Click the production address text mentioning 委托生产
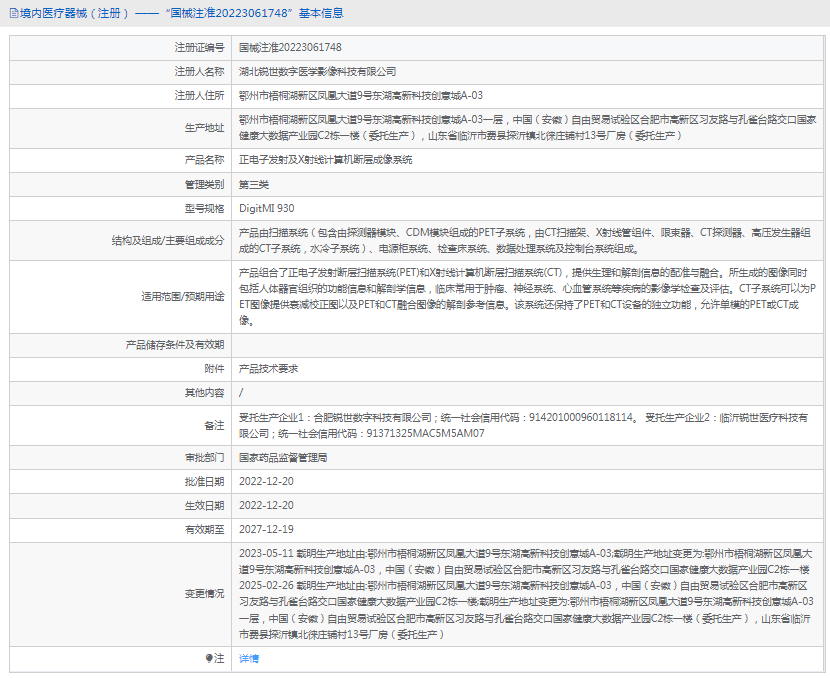Viewport: 830px width, 678px height. tap(527, 128)
